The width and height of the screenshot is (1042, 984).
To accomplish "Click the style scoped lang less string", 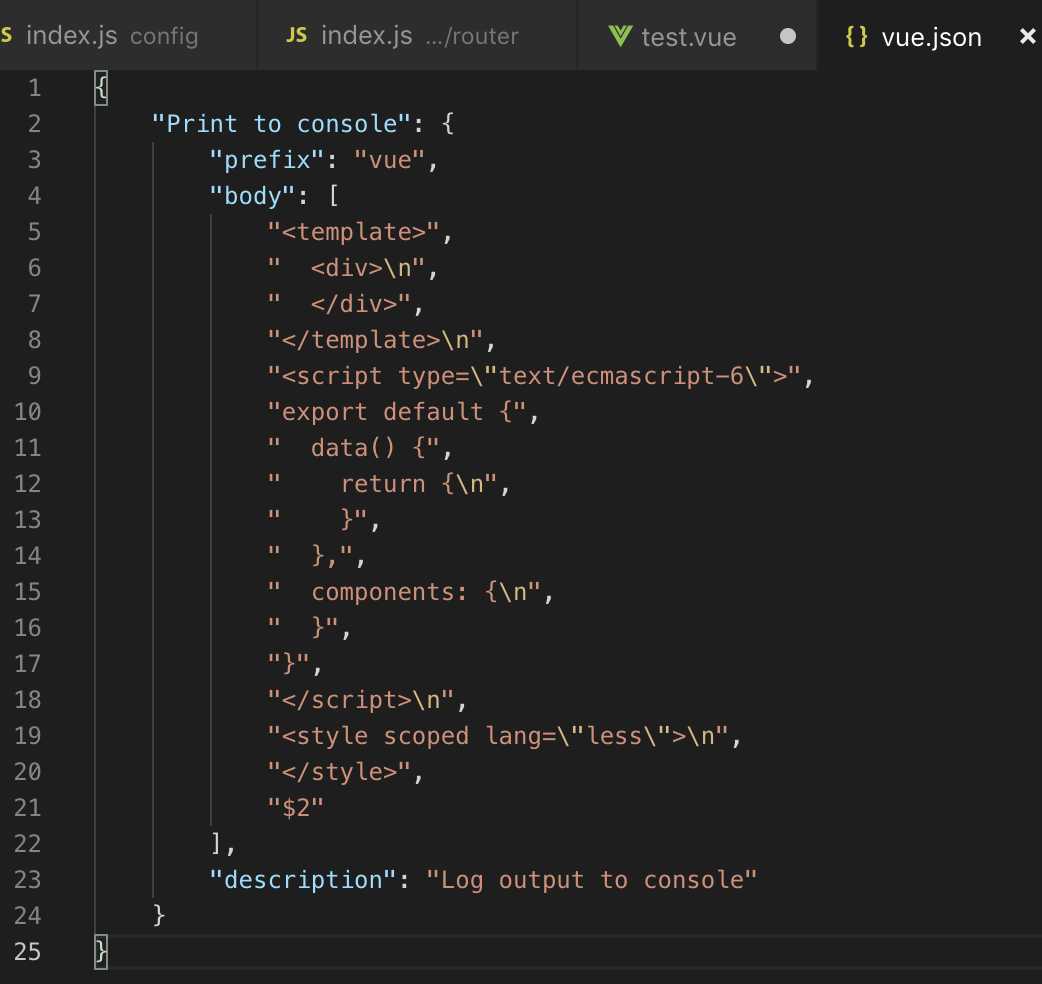I will point(498,736).
